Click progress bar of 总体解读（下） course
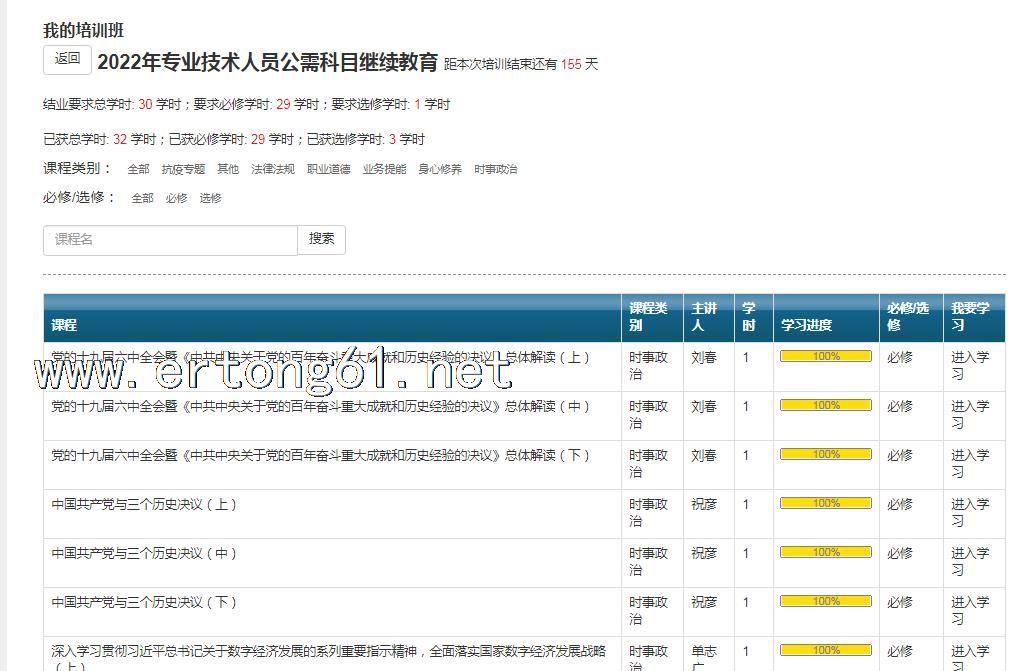The width and height of the screenshot is (1027, 671). (825, 454)
